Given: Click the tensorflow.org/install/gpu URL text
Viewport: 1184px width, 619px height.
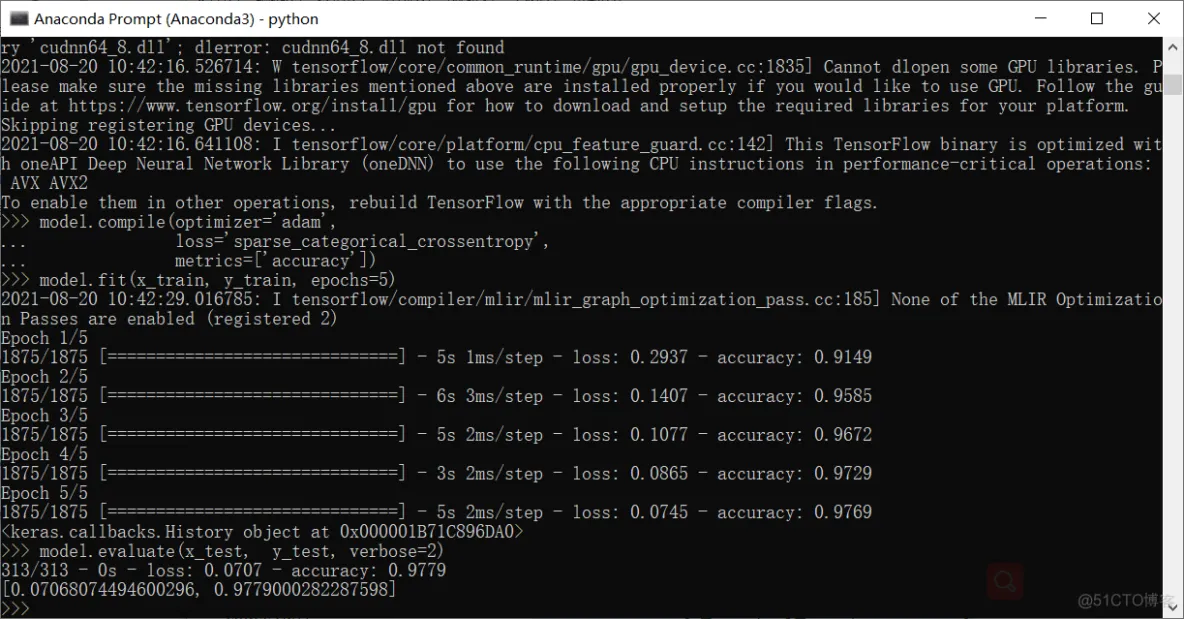Looking at the screenshot, I should (253, 106).
